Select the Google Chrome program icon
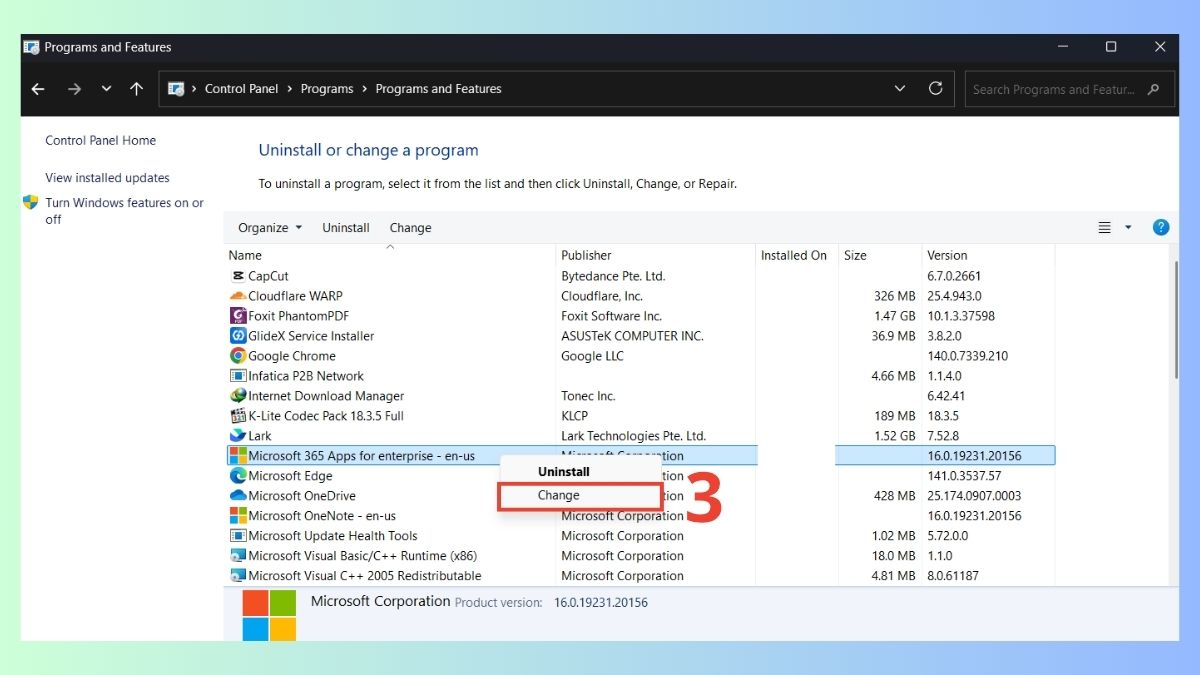This screenshot has width=1200, height=675. click(238, 355)
